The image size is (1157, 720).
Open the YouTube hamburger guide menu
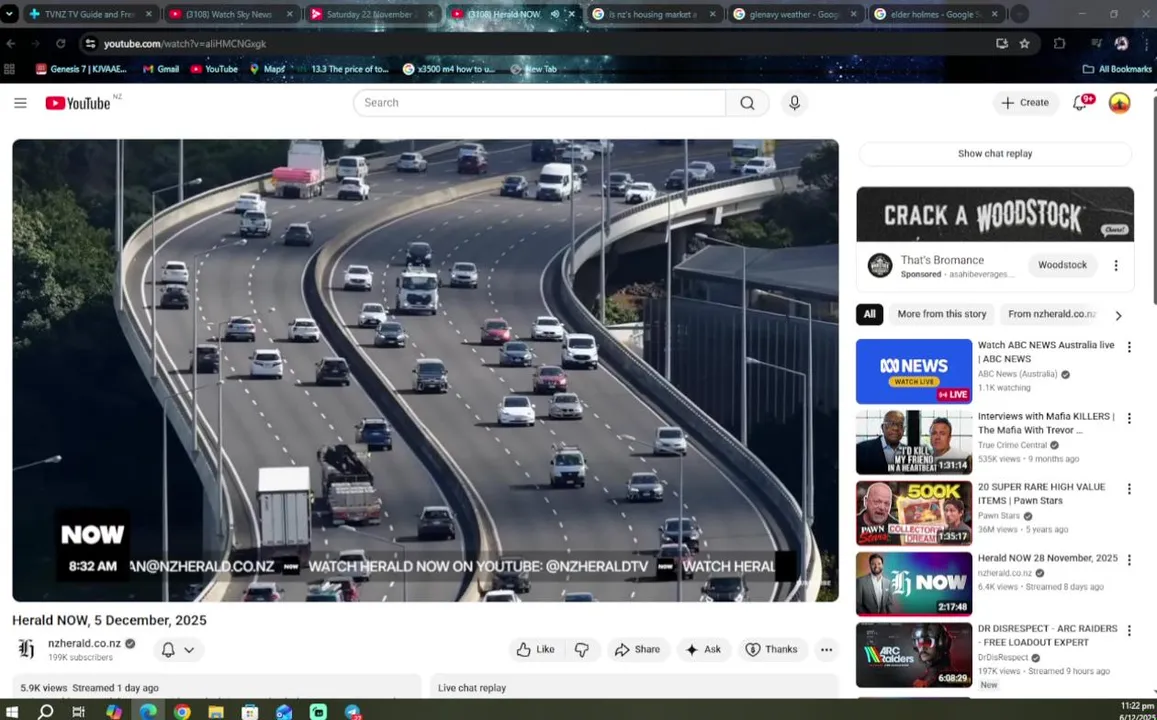pos(20,103)
